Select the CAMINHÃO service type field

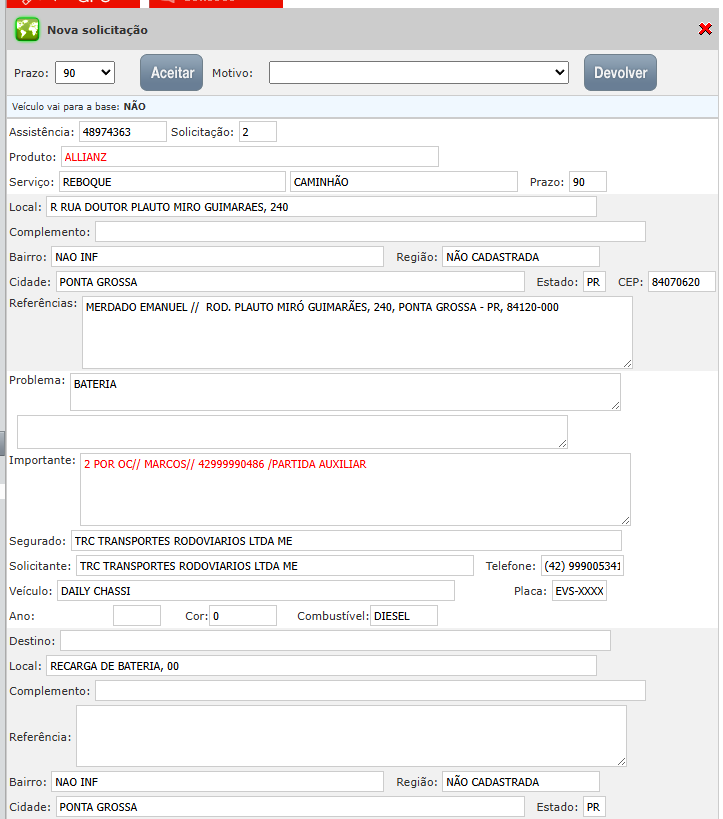[x=404, y=182]
